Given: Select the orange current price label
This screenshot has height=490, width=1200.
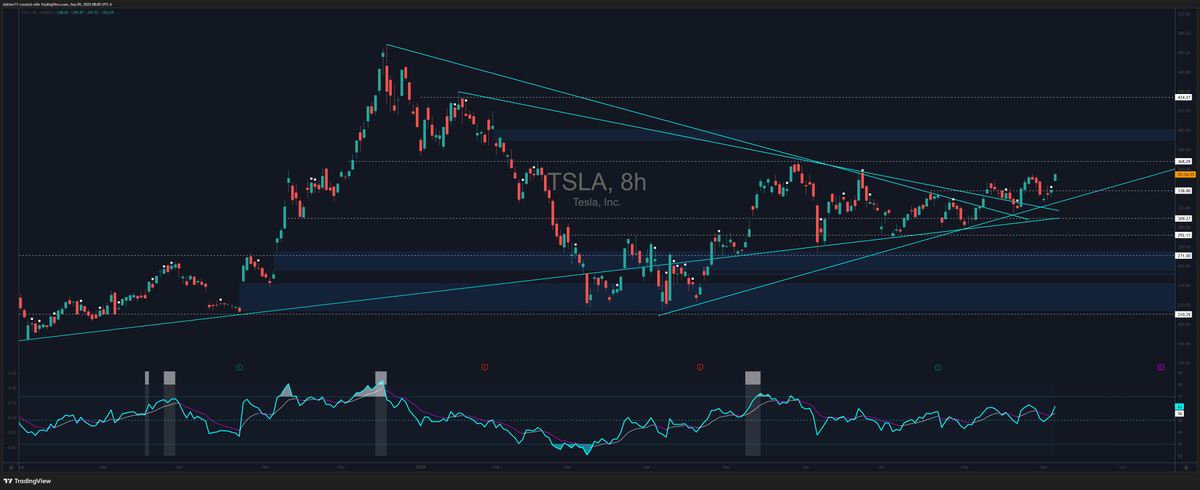Looking at the screenshot, I should [1183, 174].
